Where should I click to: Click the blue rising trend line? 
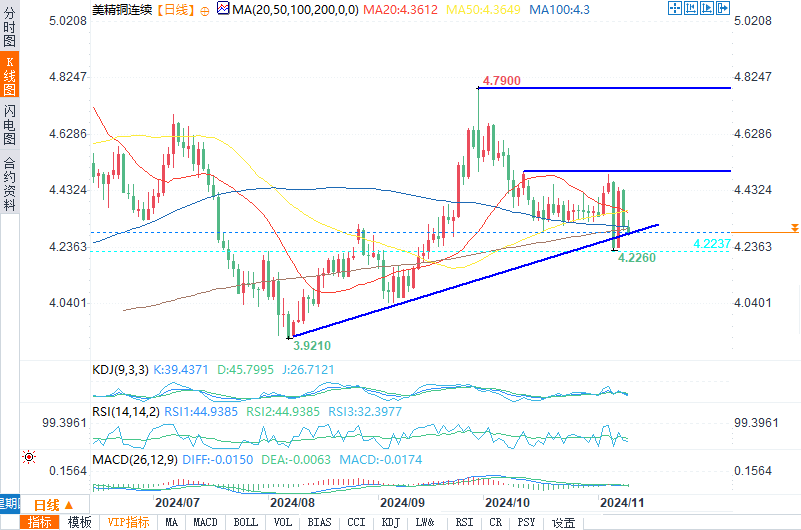coord(475,280)
